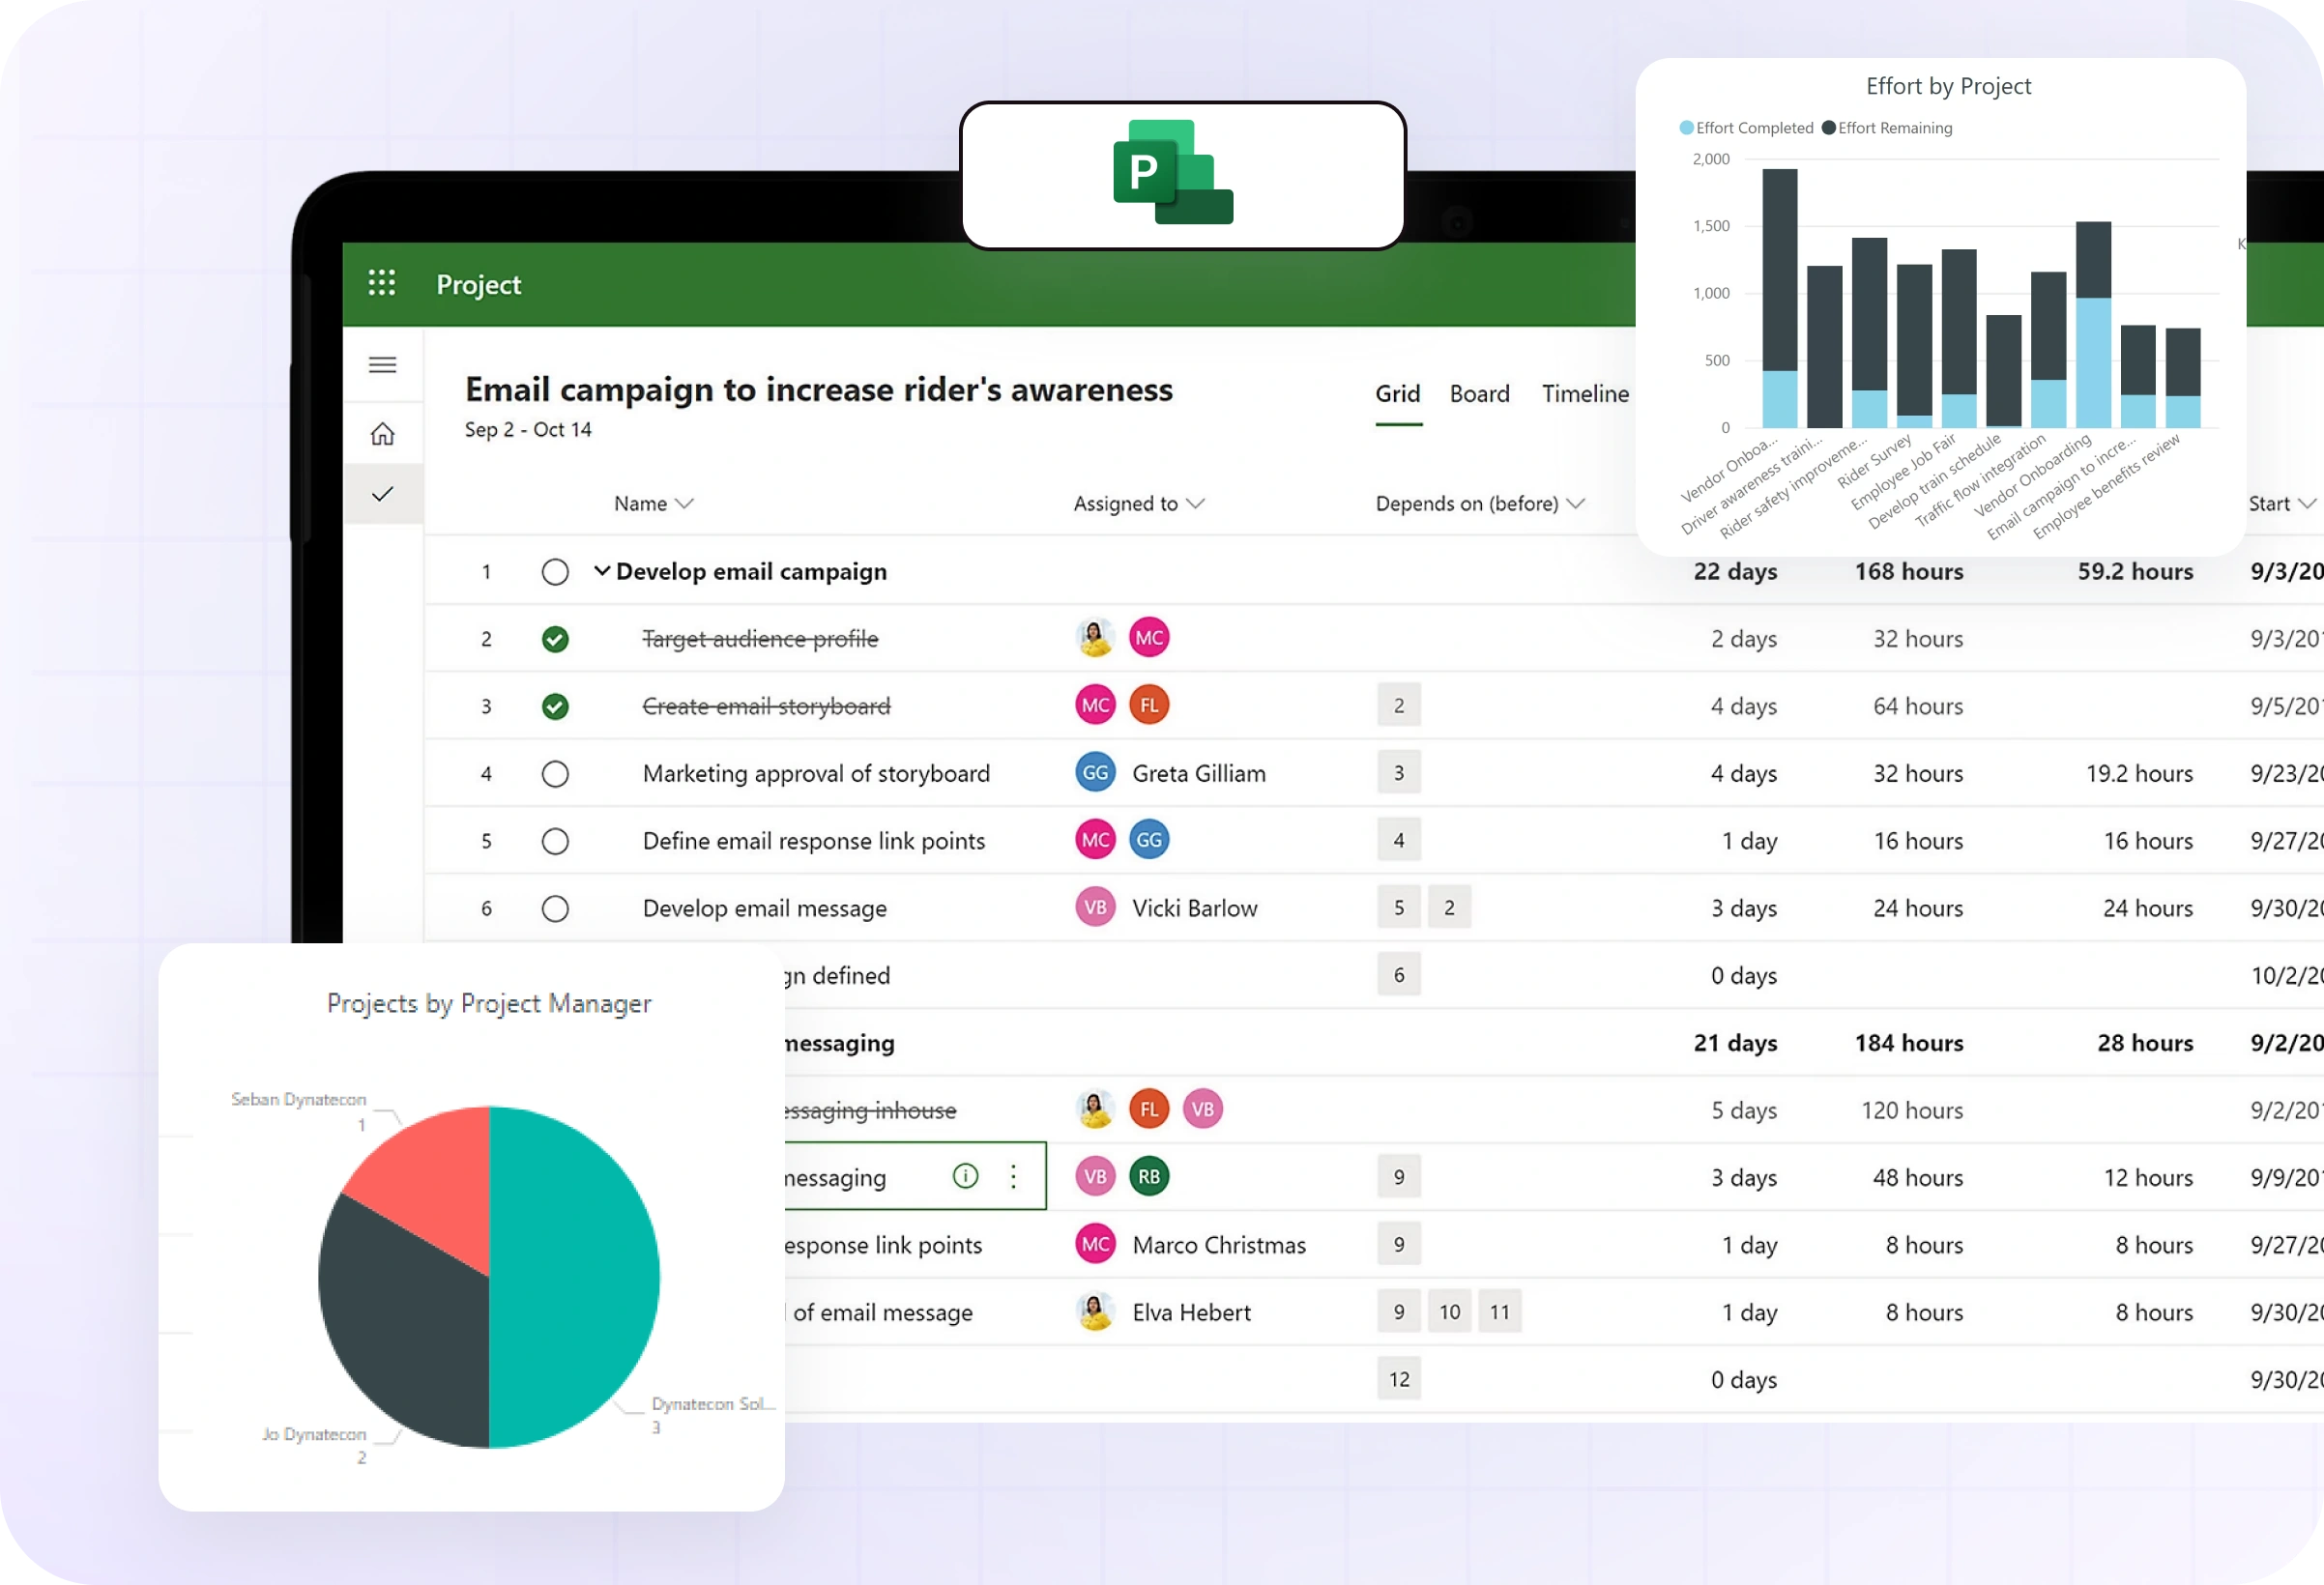Click the Project app title in header
Image resolution: width=2324 pixels, height=1585 pixels.
point(479,285)
